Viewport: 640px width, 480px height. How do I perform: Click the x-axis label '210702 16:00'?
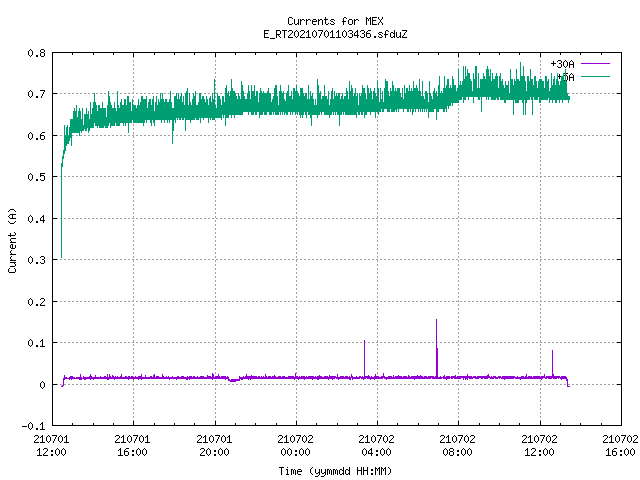[620, 446]
